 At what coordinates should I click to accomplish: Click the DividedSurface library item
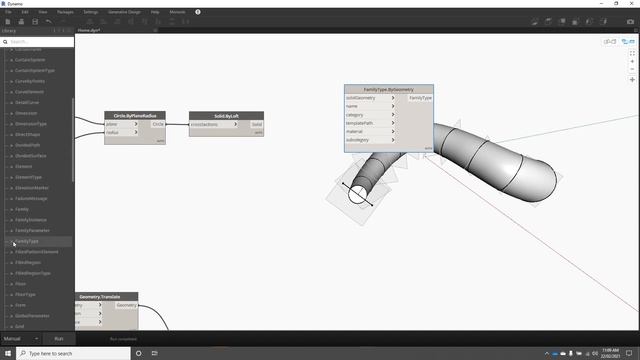click(x=31, y=156)
